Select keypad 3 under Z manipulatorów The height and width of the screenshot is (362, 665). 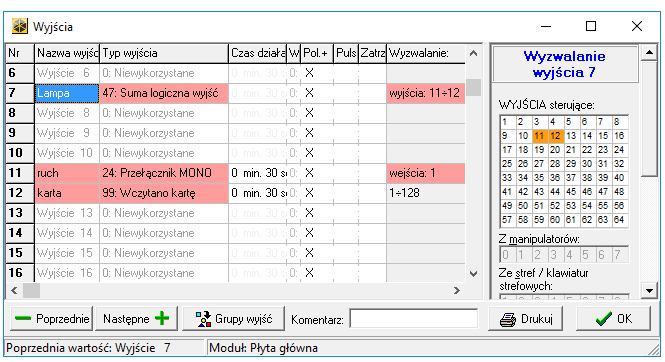tap(555, 255)
